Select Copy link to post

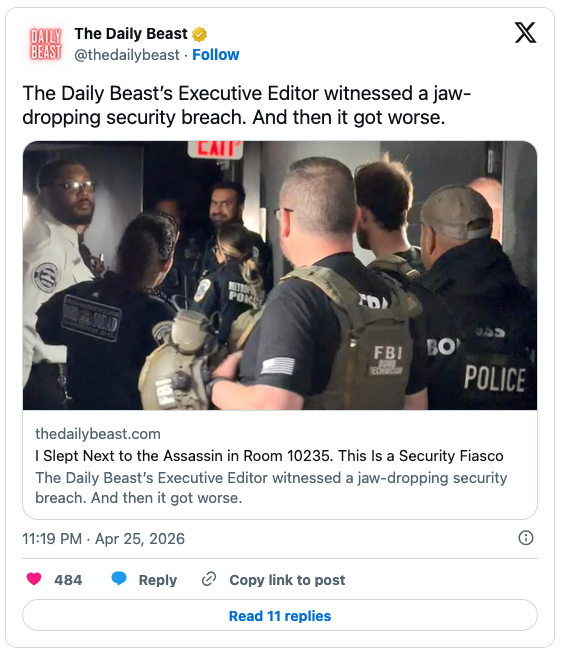287,580
